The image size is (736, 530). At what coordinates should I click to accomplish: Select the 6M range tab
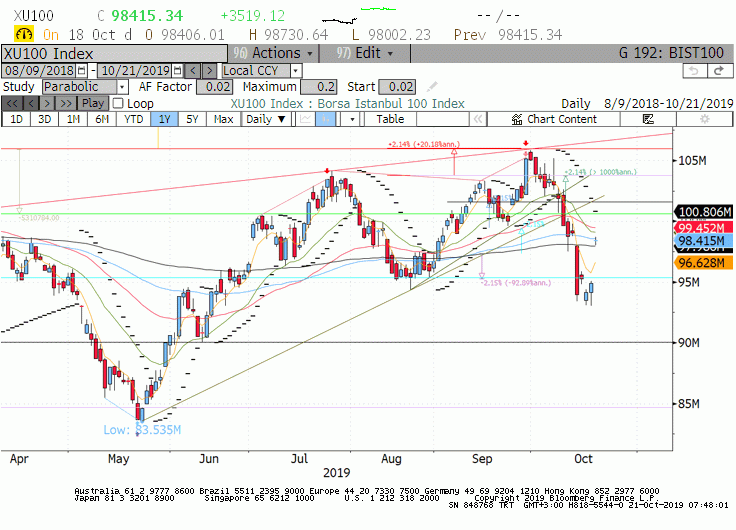point(102,119)
